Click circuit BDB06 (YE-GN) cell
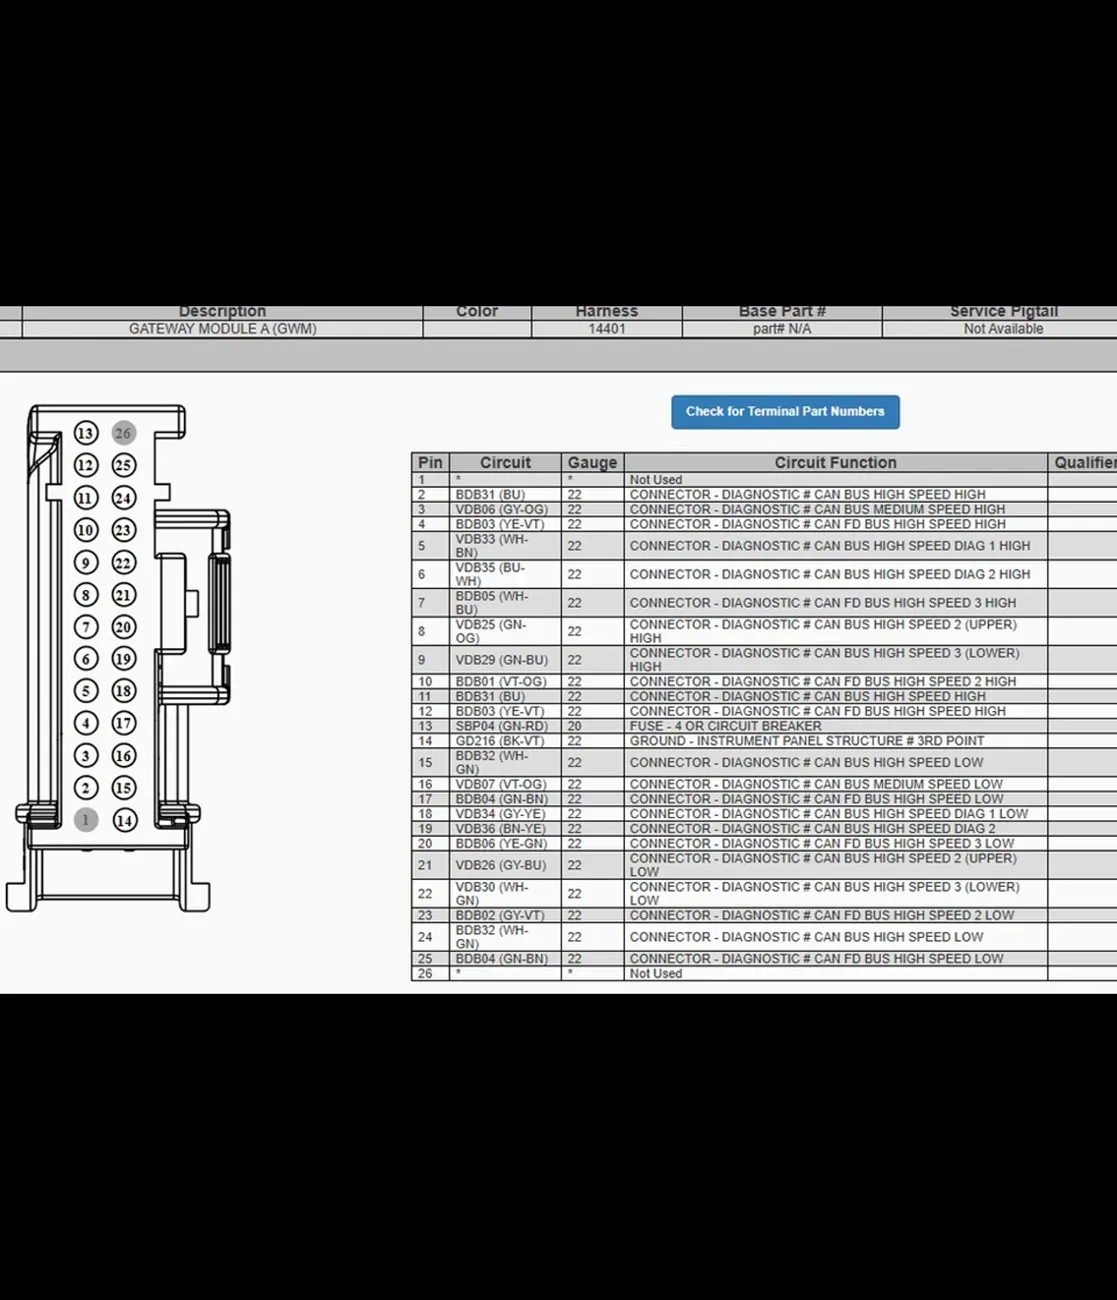Image resolution: width=1117 pixels, height=1300 pixels. tap(505, 844)
